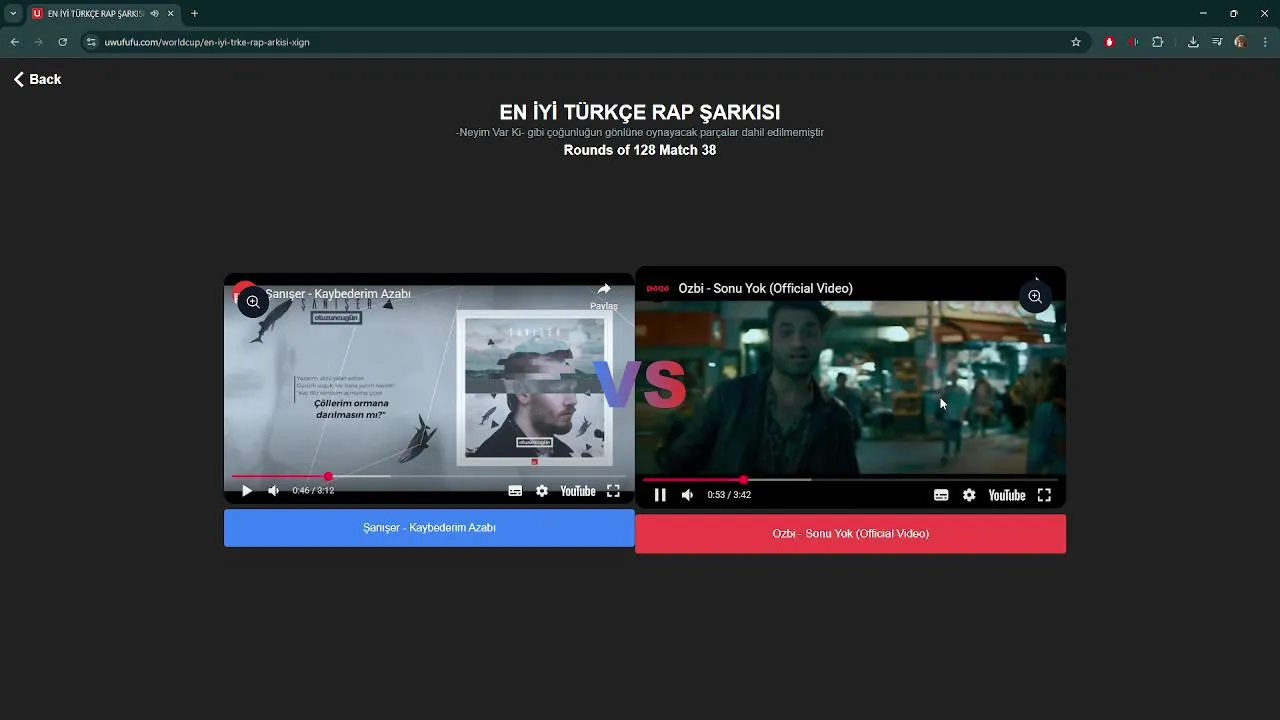The image size is (1280, 720).
Task: Reload the uwufufu page
Action: 62,42
